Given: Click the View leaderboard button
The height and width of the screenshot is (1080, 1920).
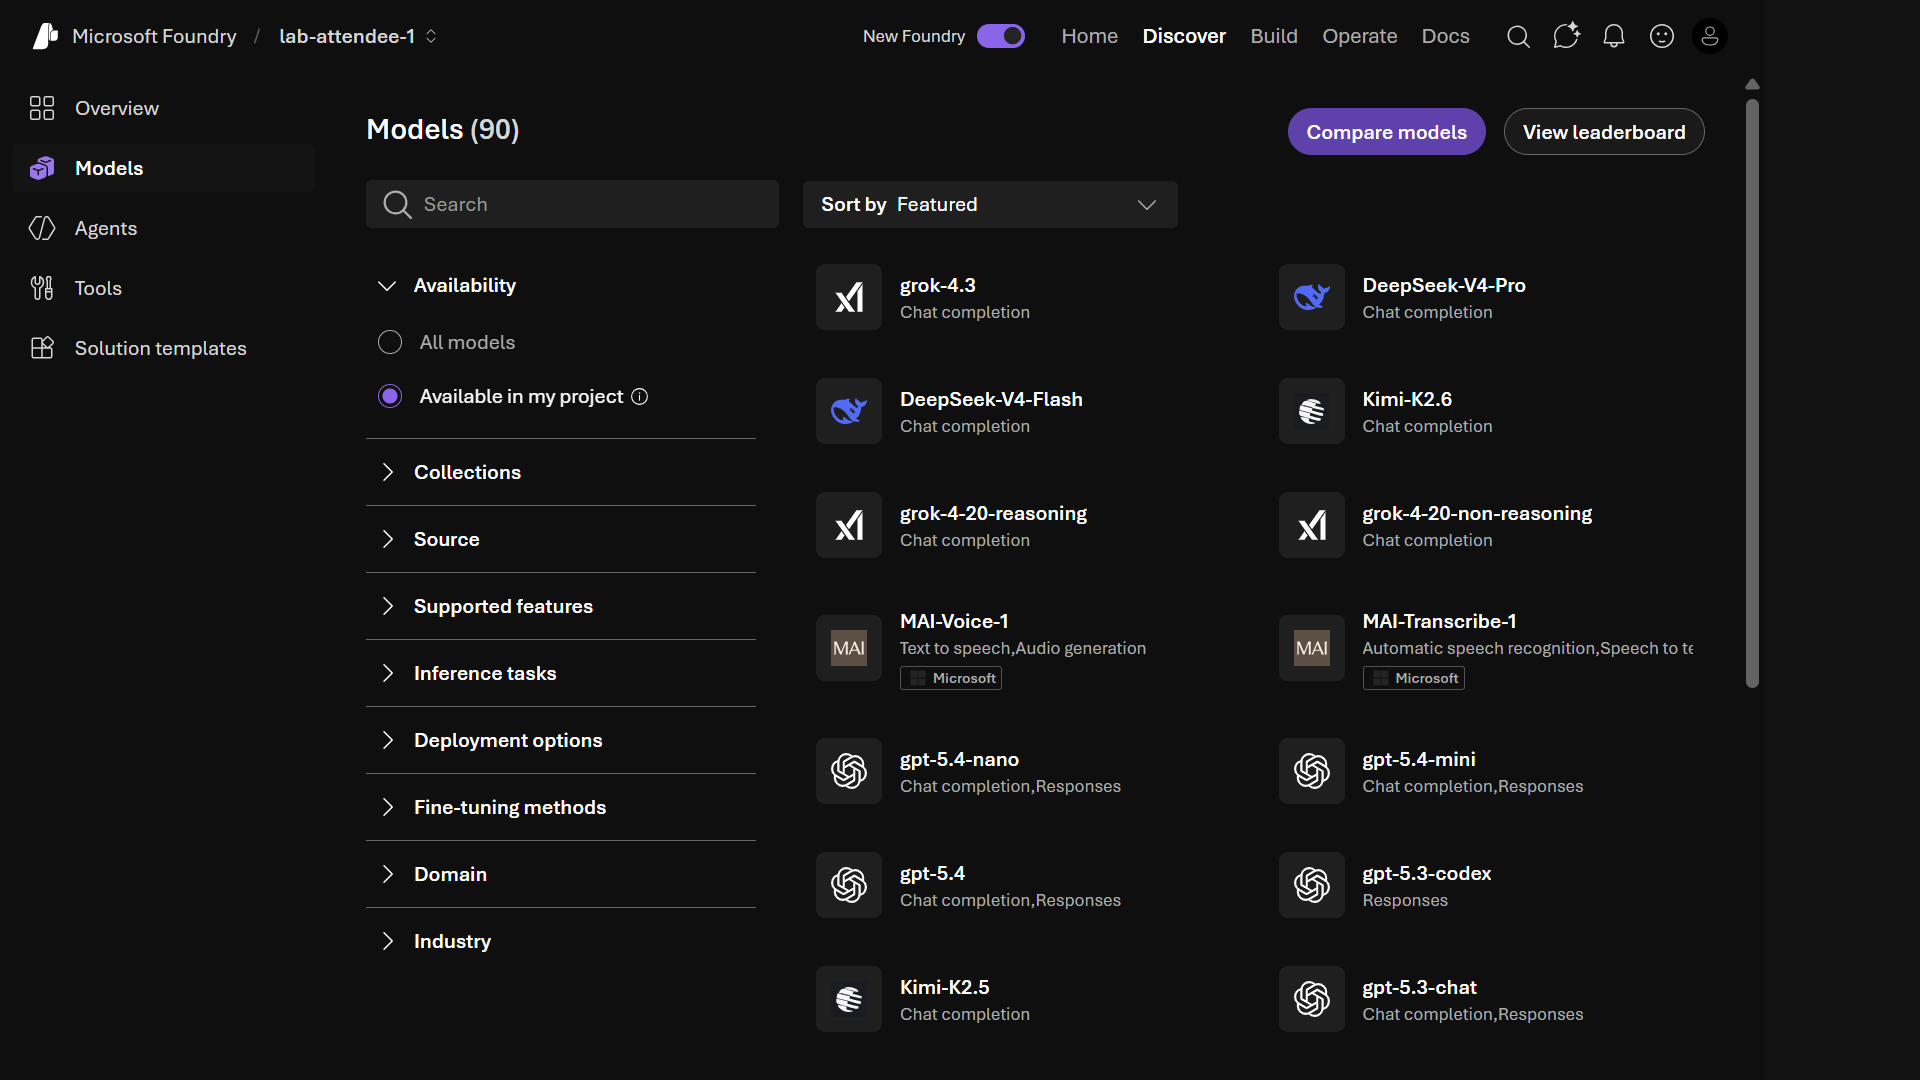Looking at the screenshot, I should 1604,132.
